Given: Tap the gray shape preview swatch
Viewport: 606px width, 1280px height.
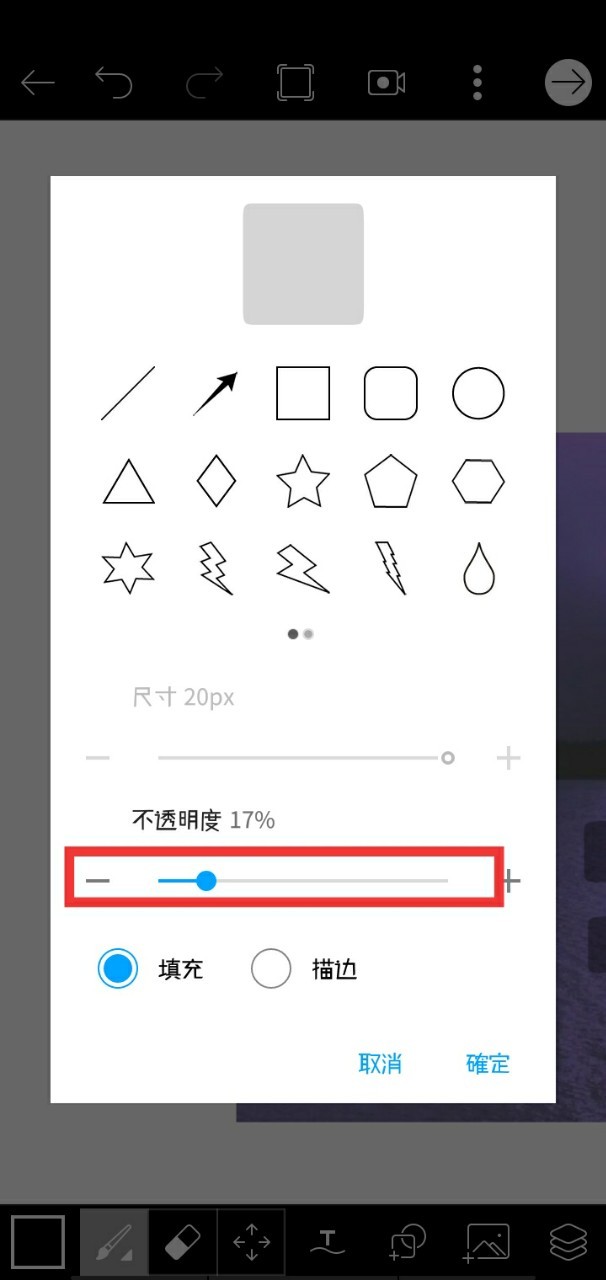Looking at the screenshot, I should (303, 264).
